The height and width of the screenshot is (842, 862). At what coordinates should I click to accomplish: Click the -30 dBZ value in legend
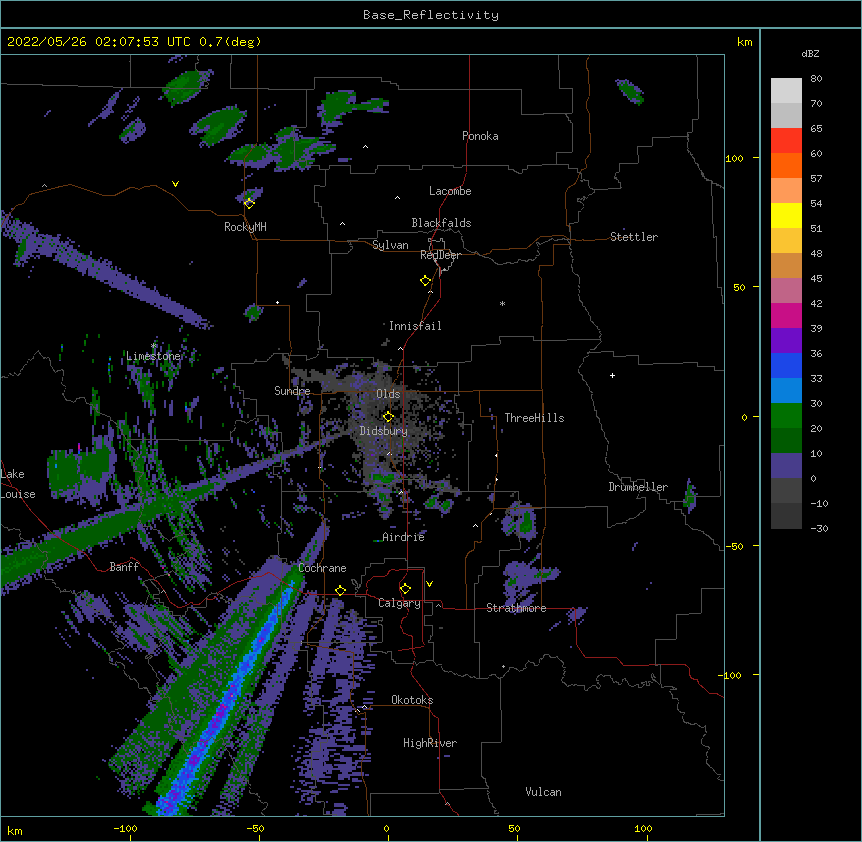click(x=819, y=528)
